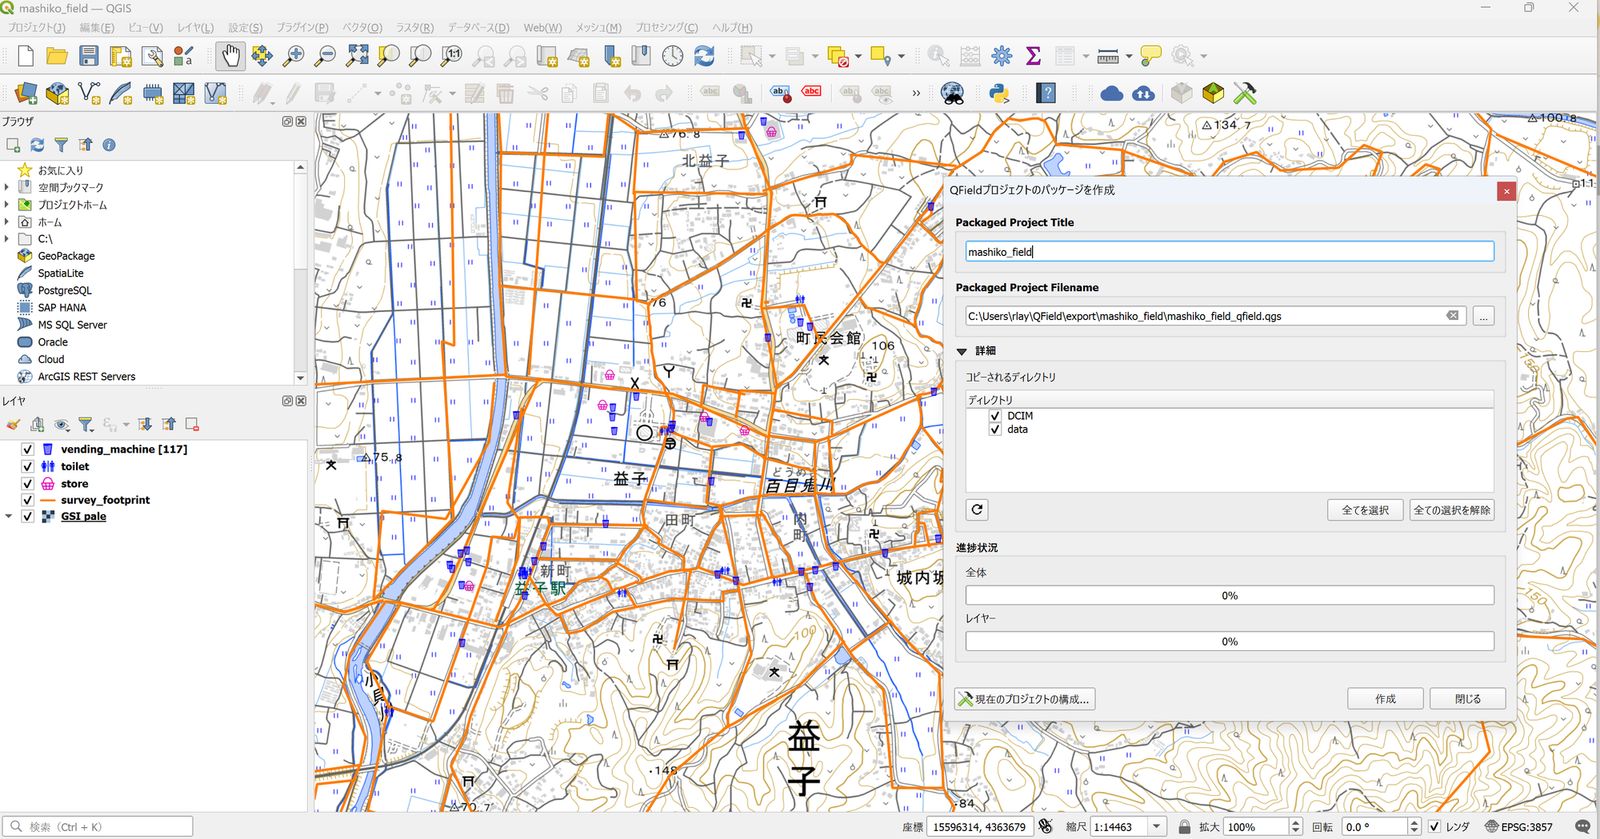Click the Refresh map icon in toolbar
This screenshot has height=839, width=1600.
705,56
